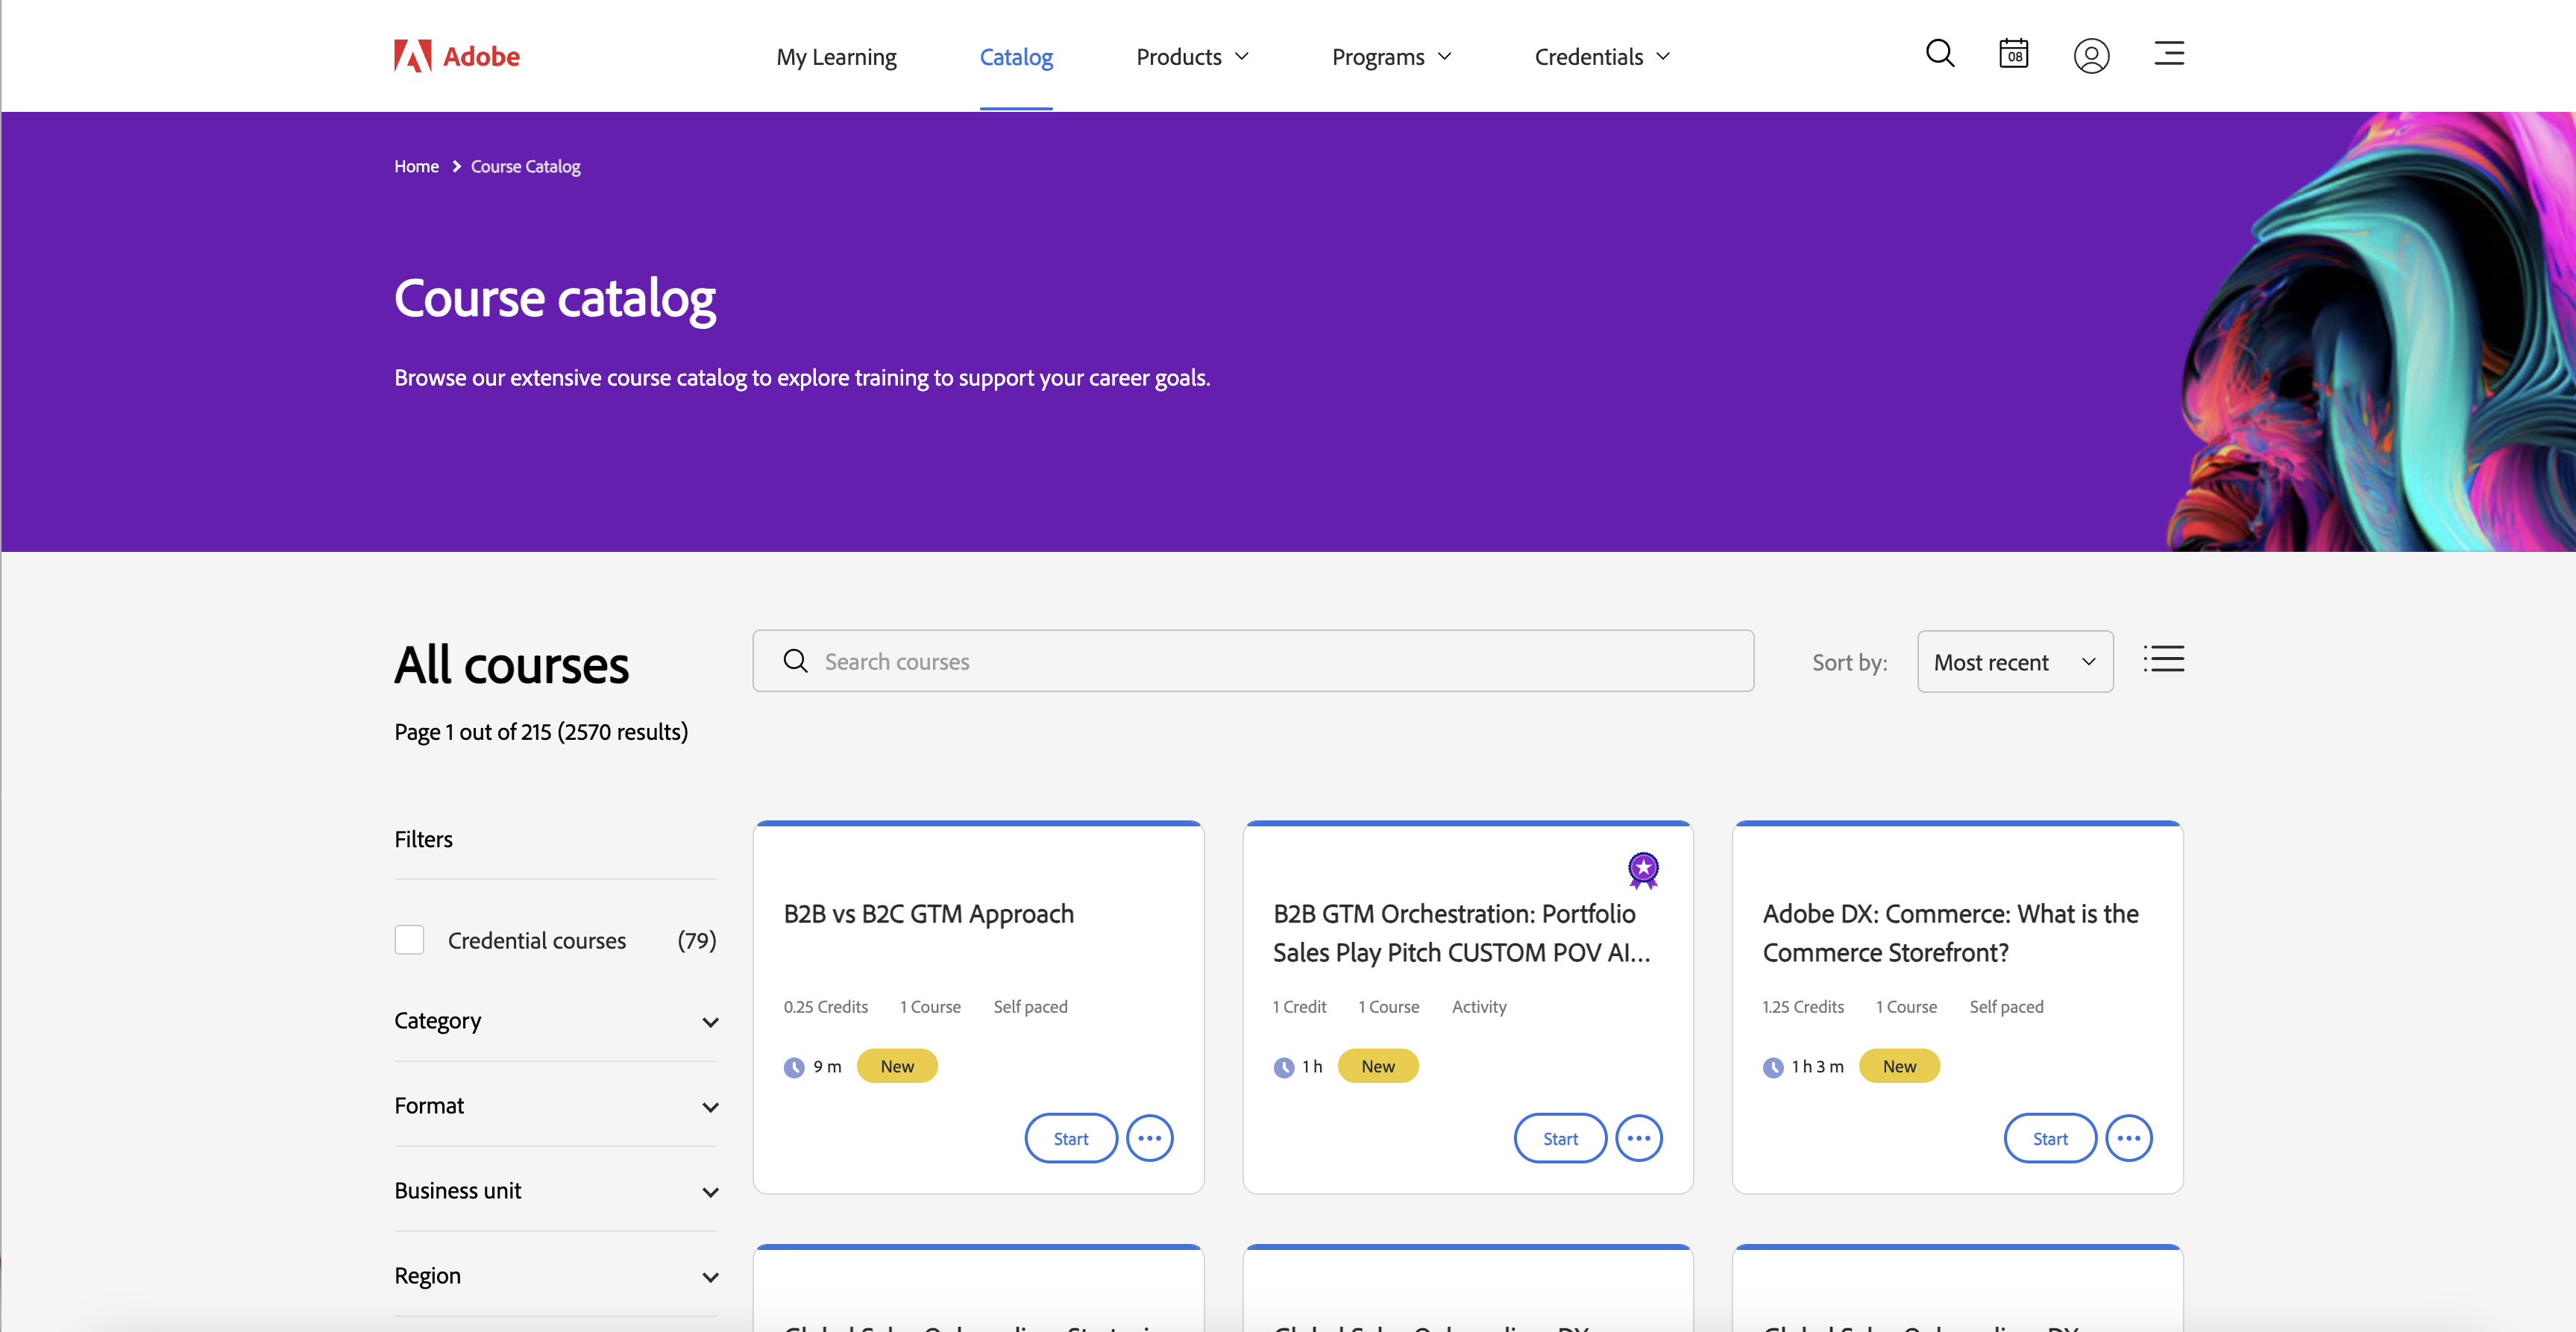Click the "Filters" heading
Image resolution: width=2576 pixels, height=1332 pixels.
coord(423,839)
